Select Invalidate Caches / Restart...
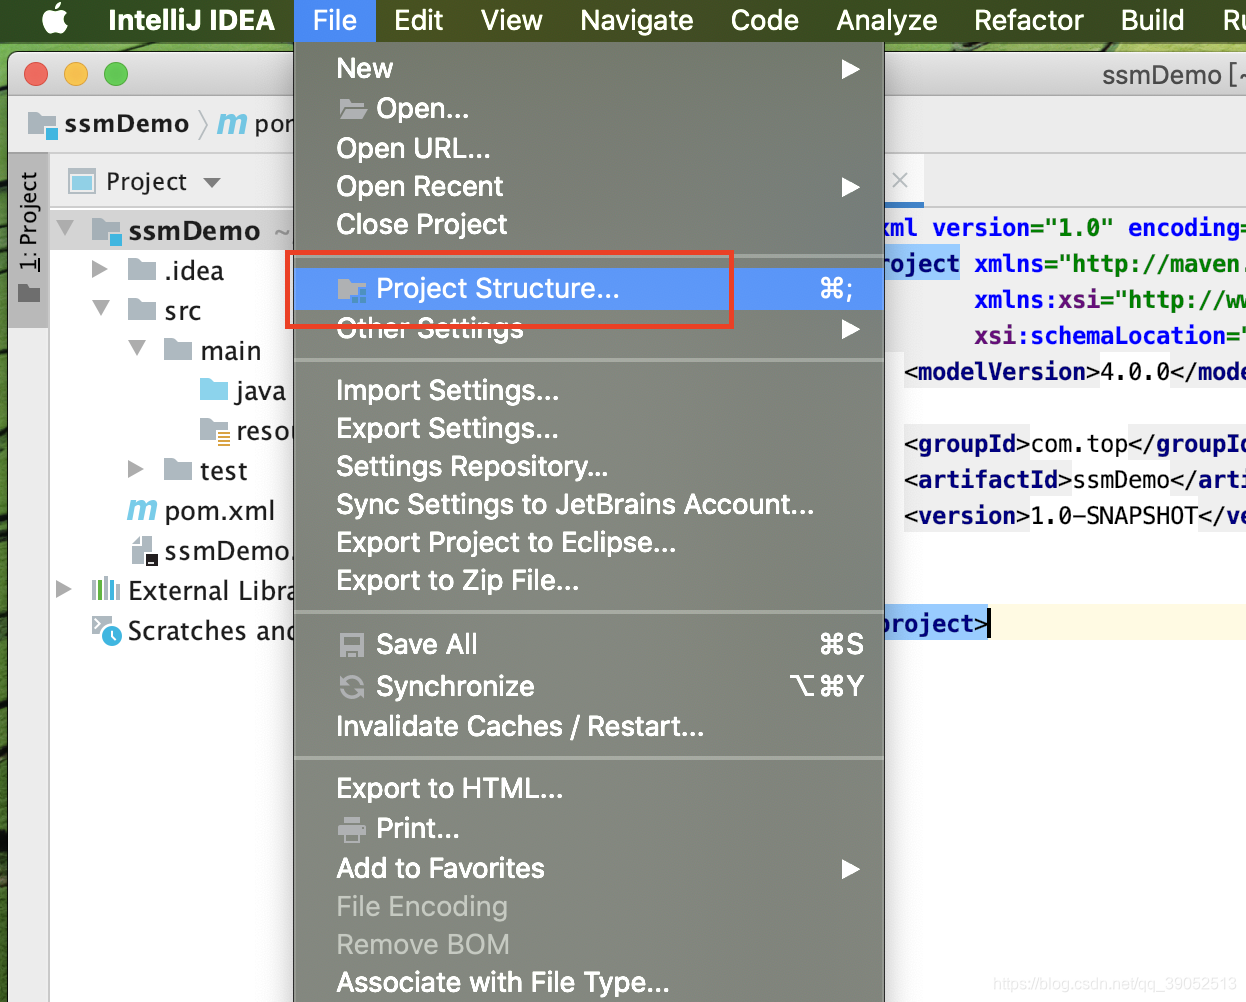The image size is (1246, 1002). (589, 726)
